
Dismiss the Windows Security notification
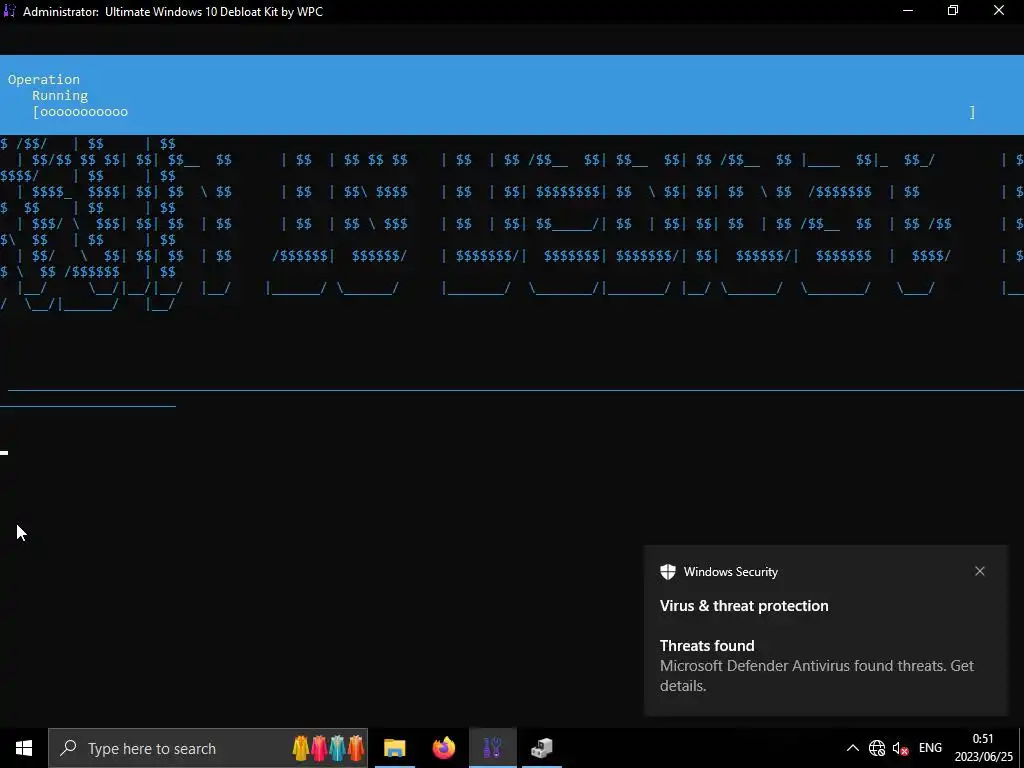pyautogui.click(x=980, y=571)
